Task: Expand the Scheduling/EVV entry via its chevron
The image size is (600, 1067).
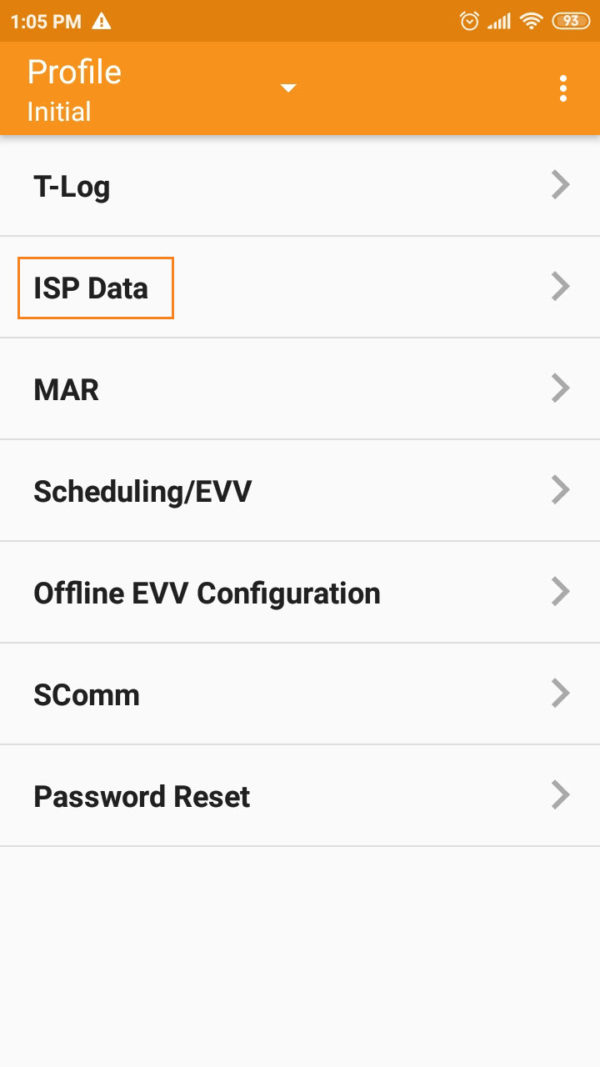Action: (x=559, y=490)
